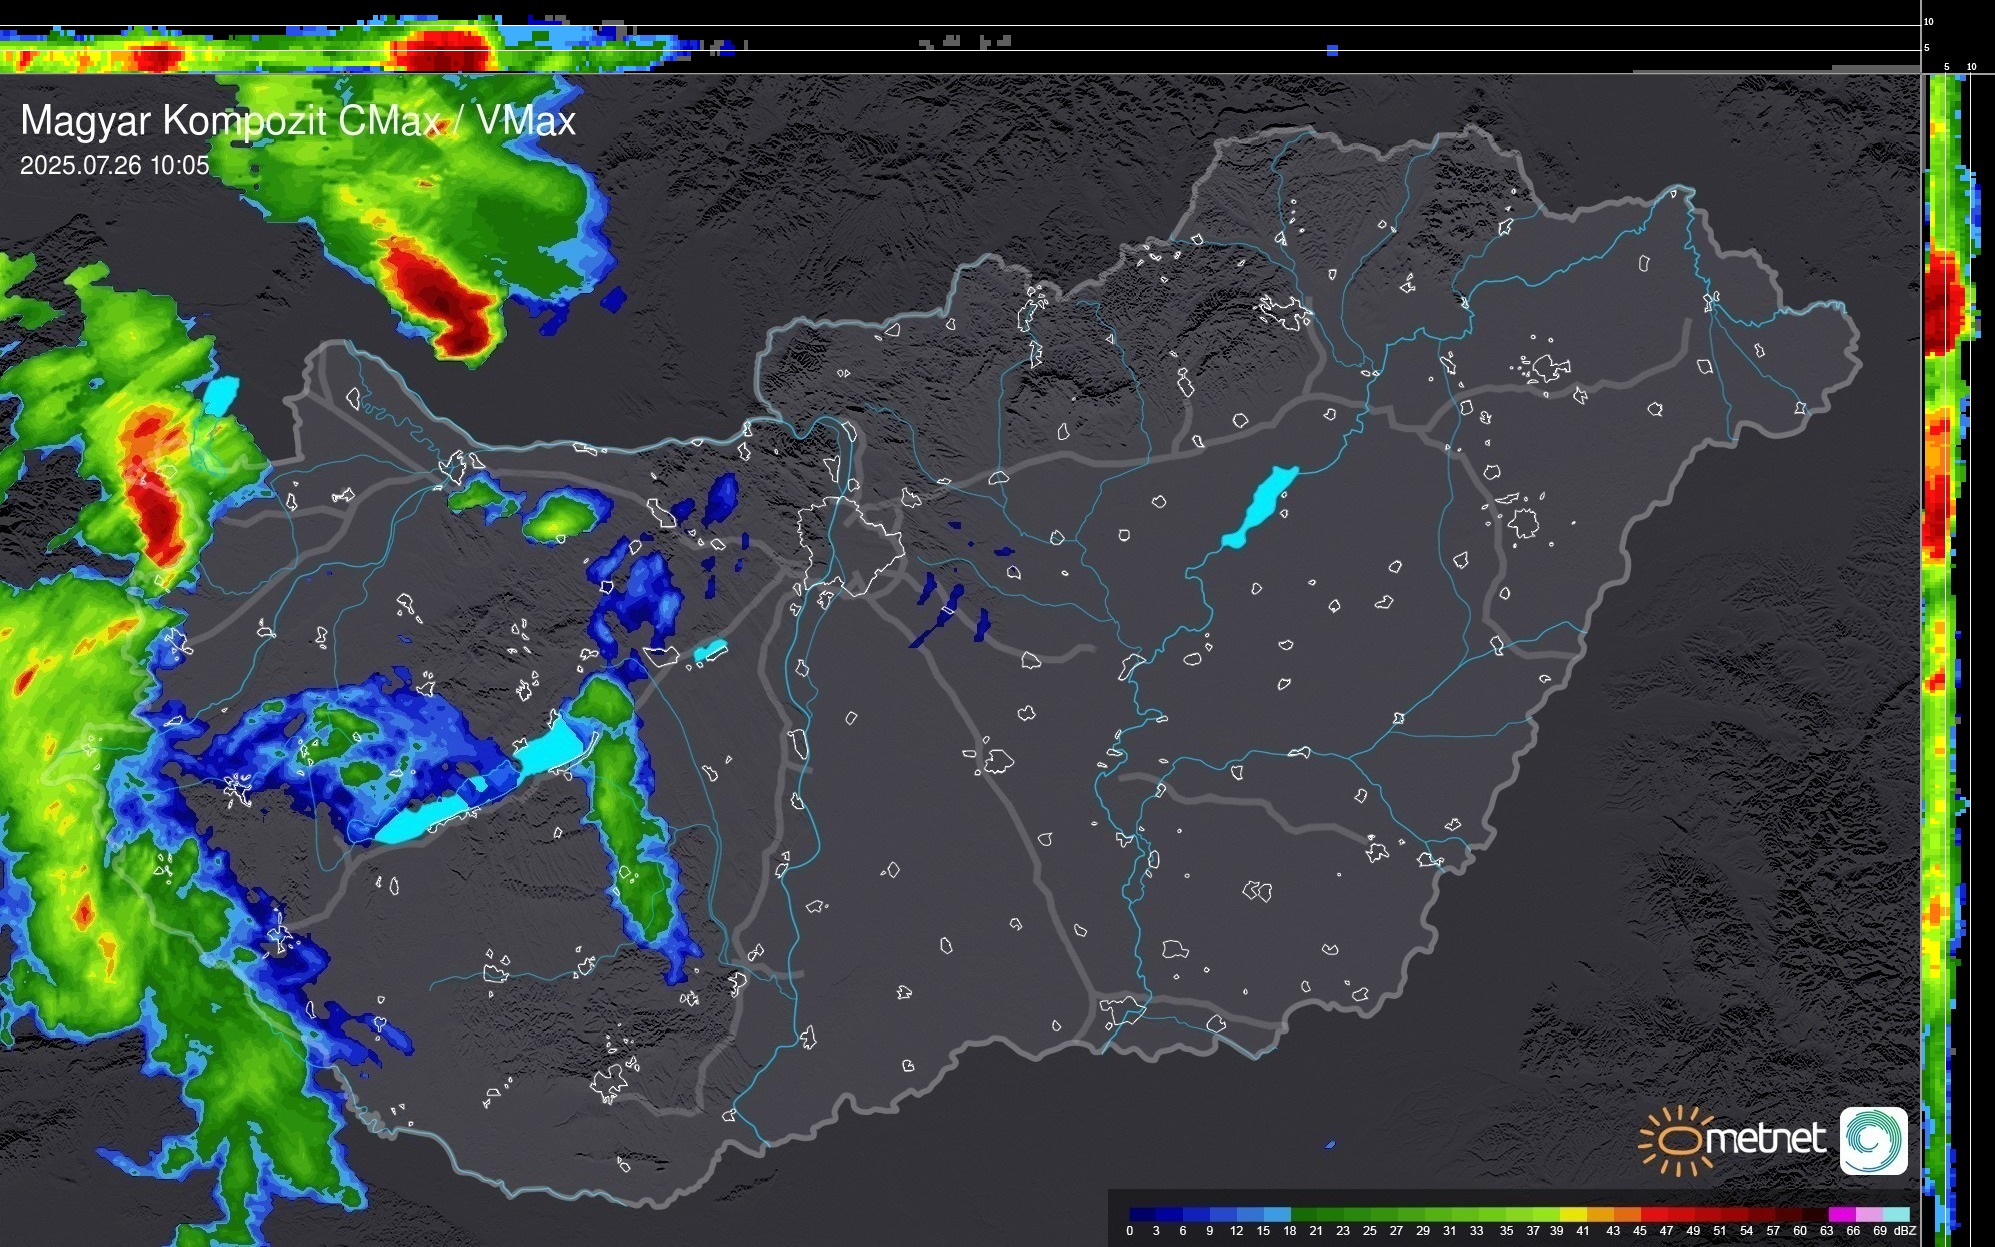Click the dBZ unit label in legend
The image size is (1995, 1247).
click(x=1905, y=1231)
